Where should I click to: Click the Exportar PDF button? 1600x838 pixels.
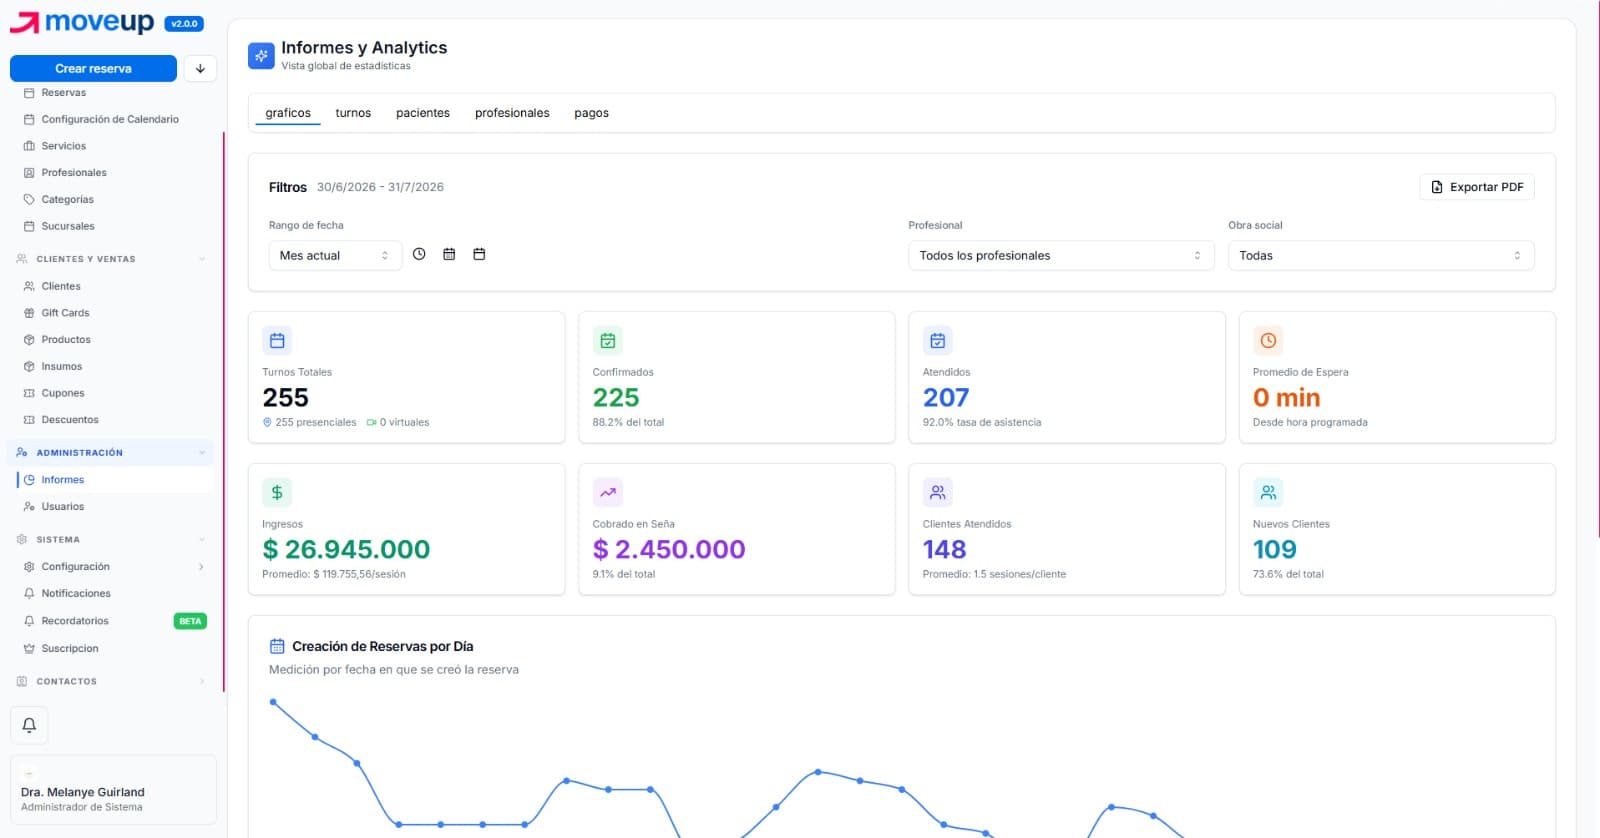(x=1477, y=187)
